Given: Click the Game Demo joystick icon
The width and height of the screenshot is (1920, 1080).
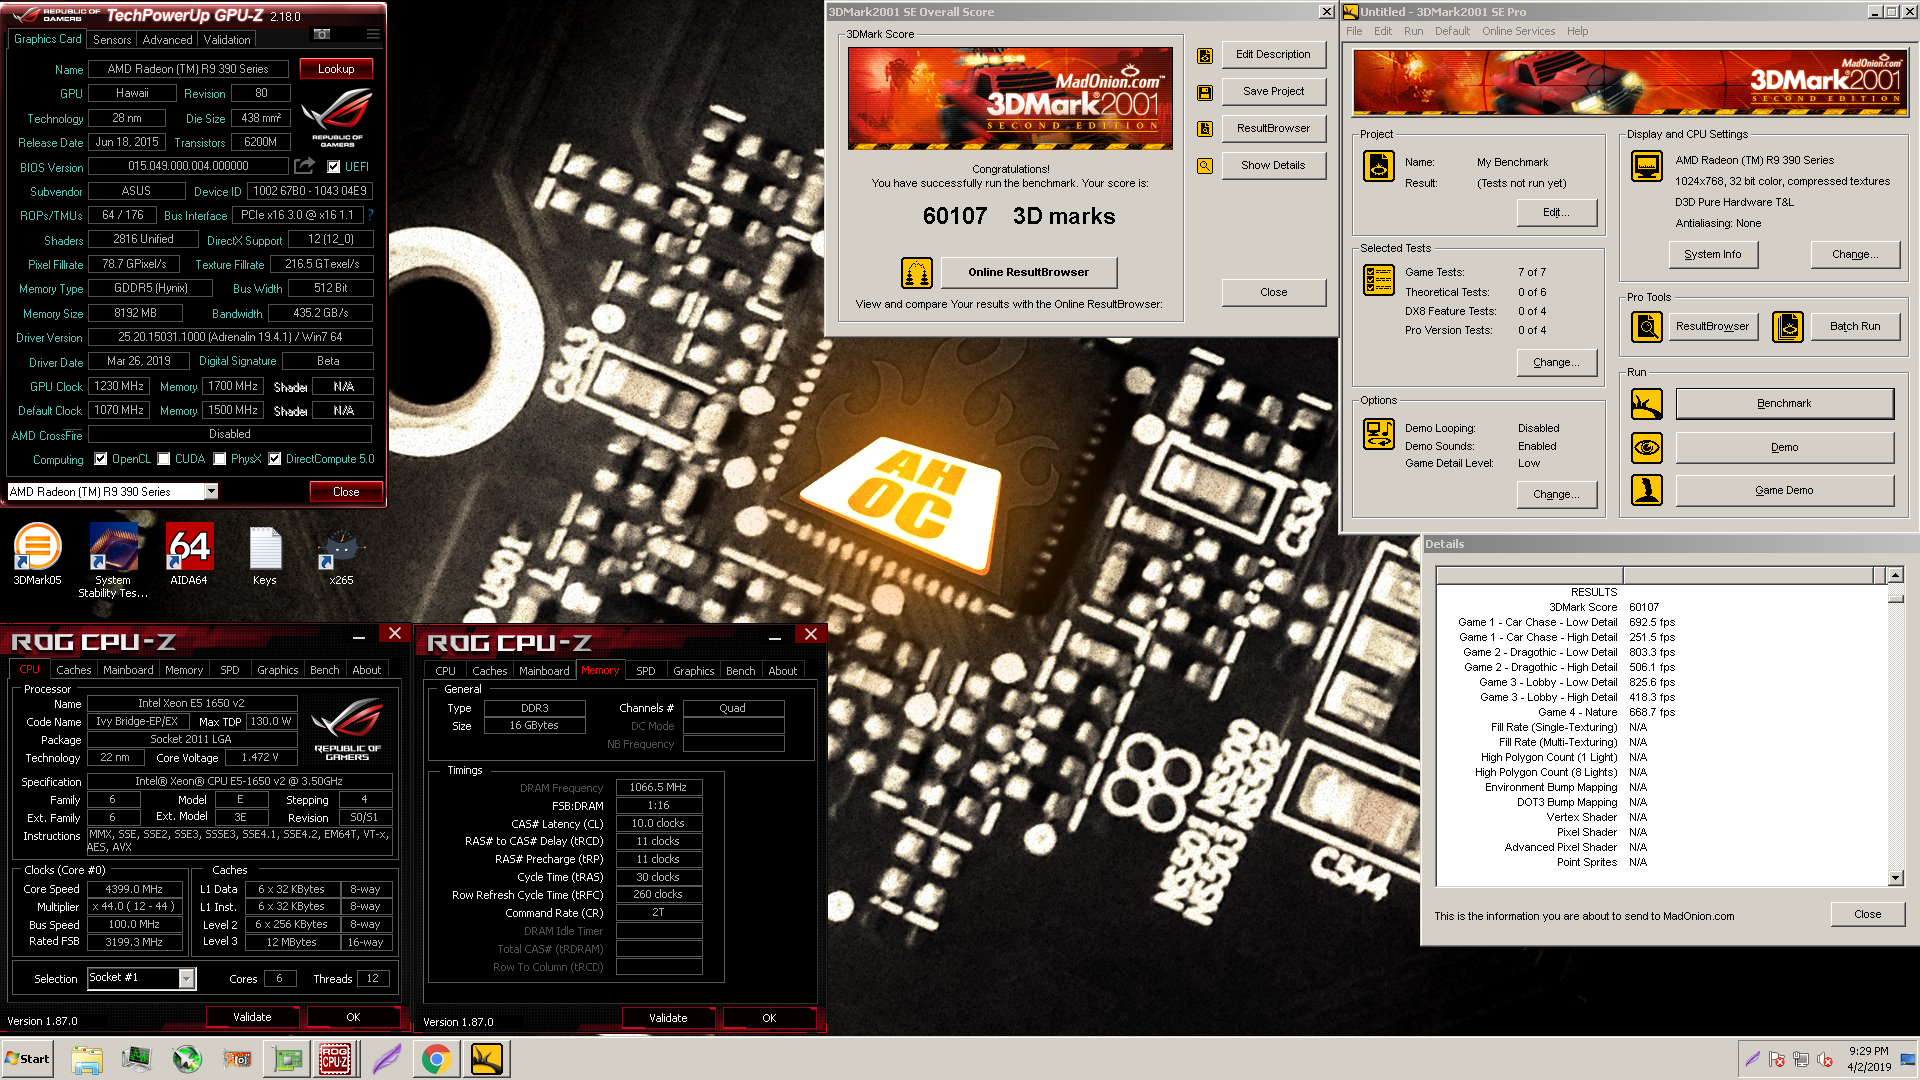Looking at the screenshot, I should [x=1647, y=490].
